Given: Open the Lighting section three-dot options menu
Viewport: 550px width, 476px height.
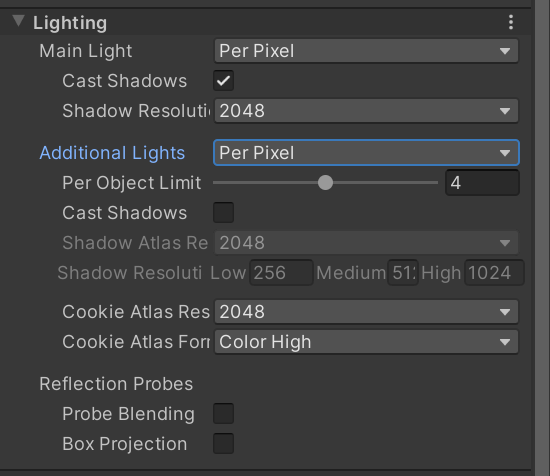Looking at the screenshot, I should (511, 22).
